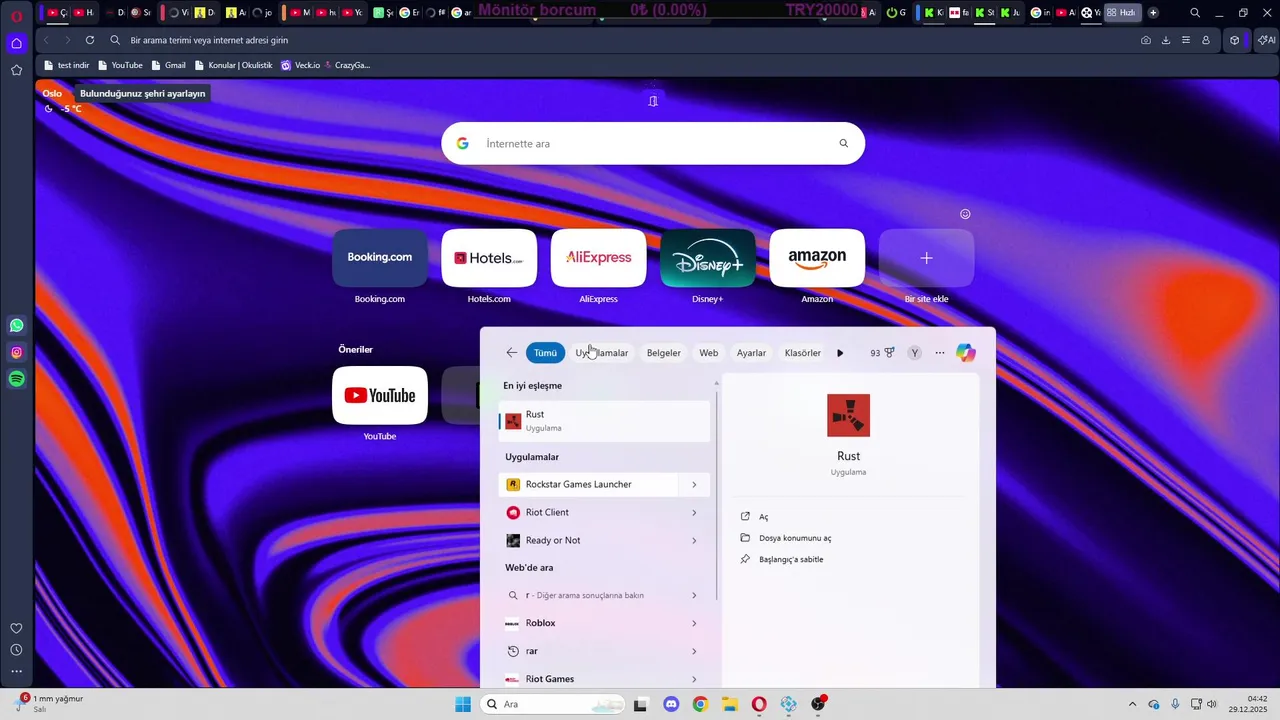
Task: Click the snapshot camera icon in address bar
Action: (1145, 40)
